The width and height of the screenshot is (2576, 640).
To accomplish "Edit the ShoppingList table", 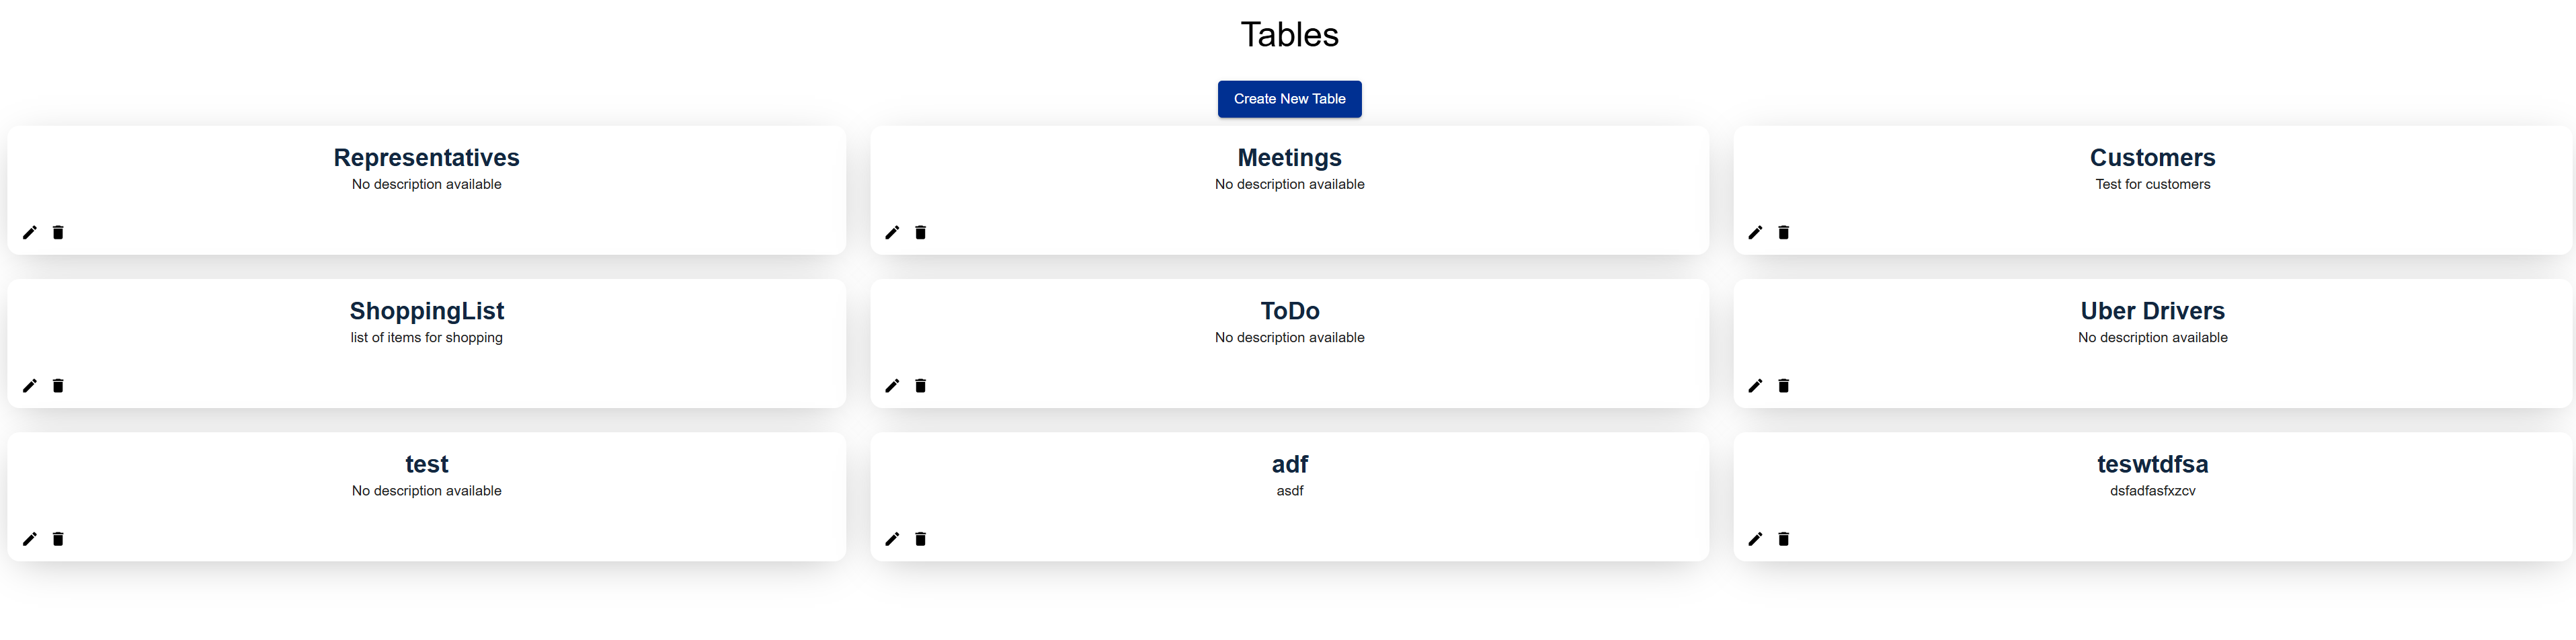I will pos(30,385).
